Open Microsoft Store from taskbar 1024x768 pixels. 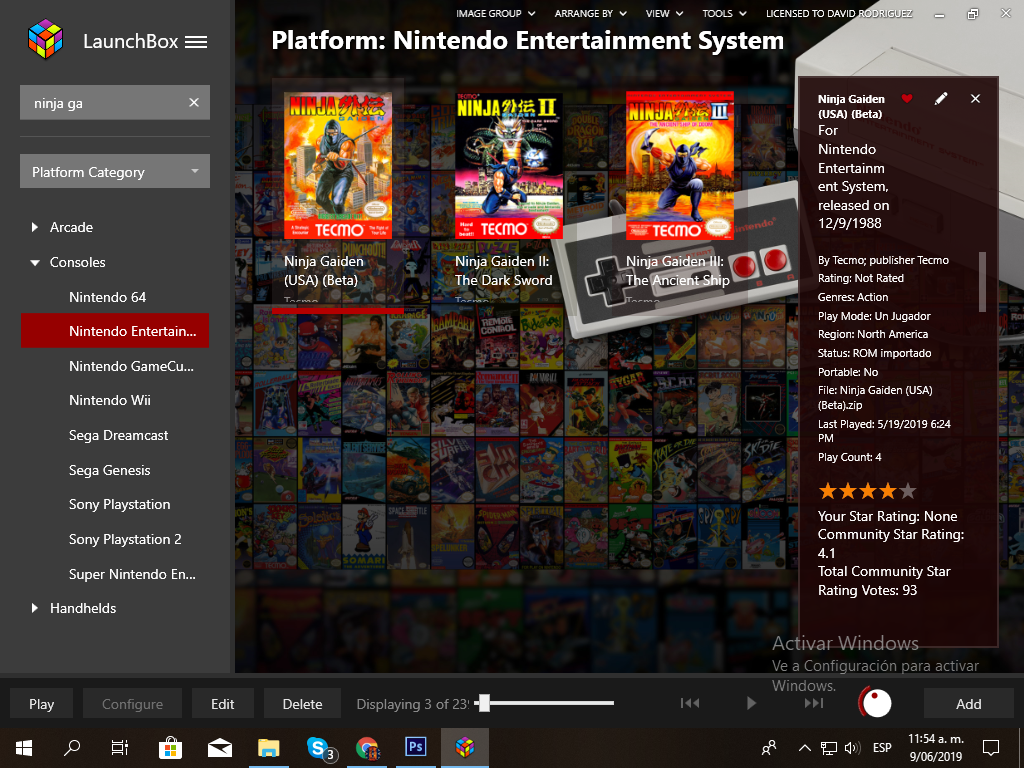(170, 748)
